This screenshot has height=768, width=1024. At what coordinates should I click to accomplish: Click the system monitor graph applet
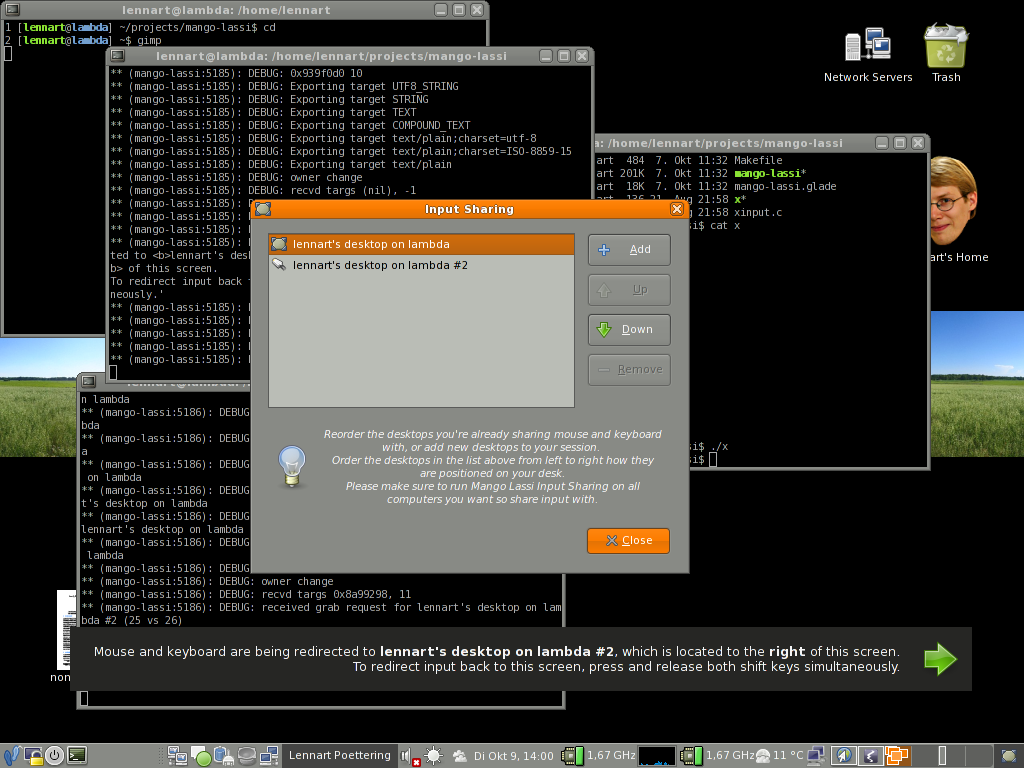click(x=657, y=756)
